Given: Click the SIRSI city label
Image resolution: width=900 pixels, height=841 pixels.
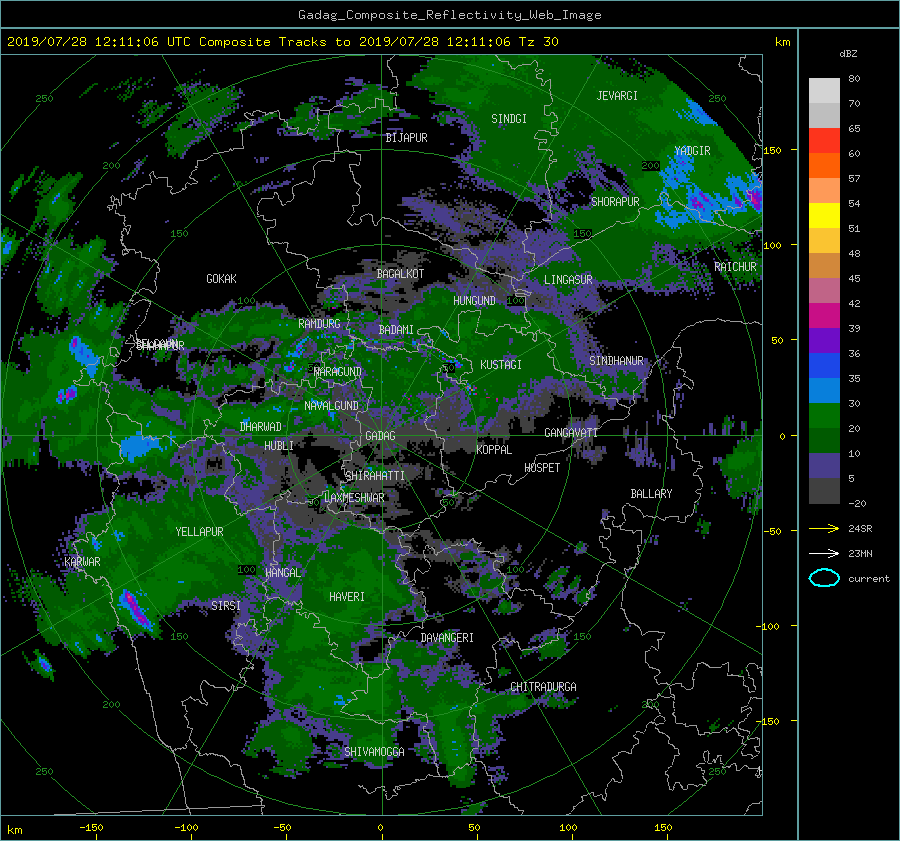Looking at the screenshot, I should 226,606.
